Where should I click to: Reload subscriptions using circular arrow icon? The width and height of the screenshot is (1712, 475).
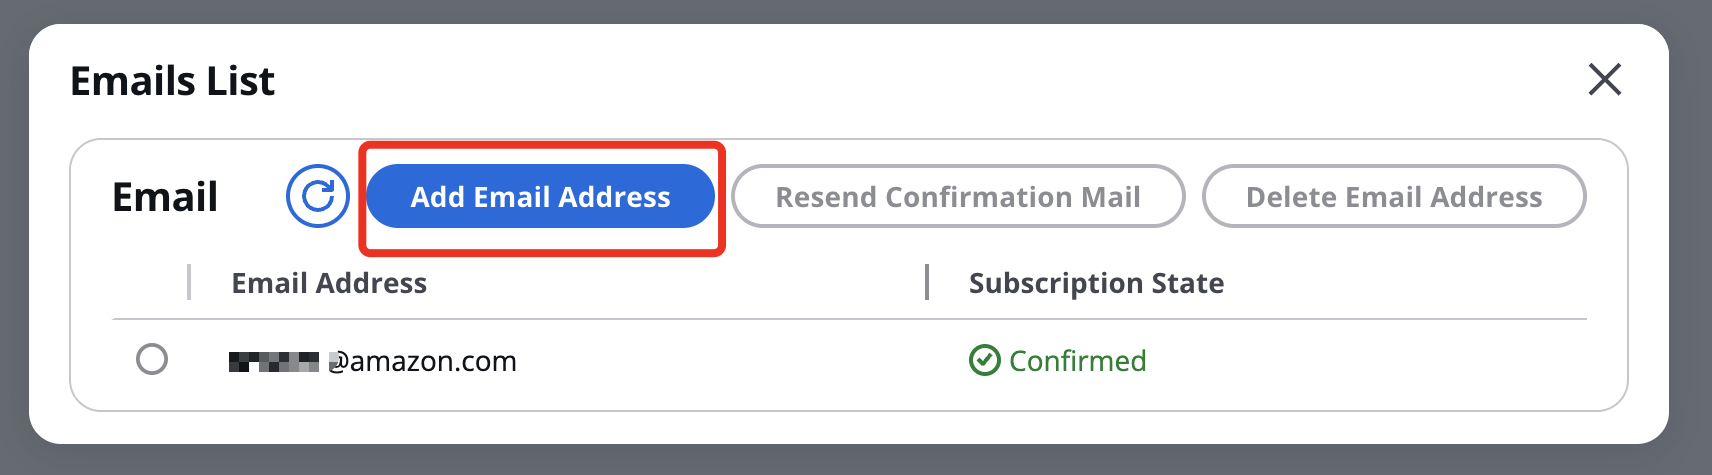[318, 196]
